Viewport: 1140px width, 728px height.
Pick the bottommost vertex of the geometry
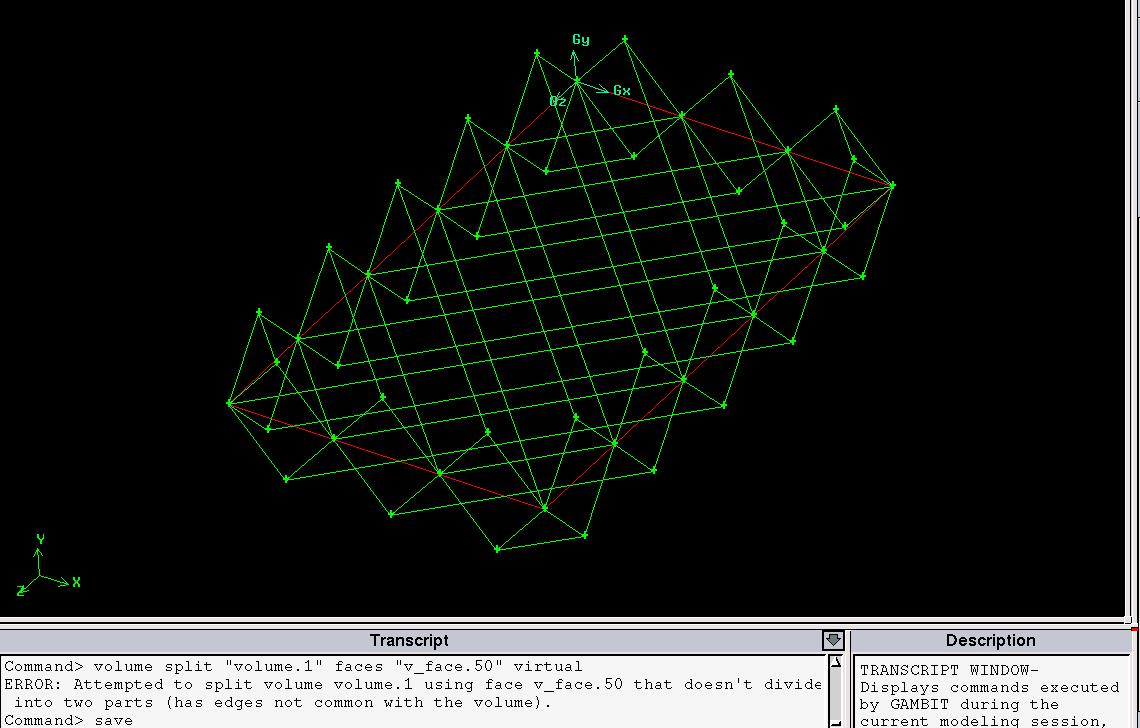(497, 549)
